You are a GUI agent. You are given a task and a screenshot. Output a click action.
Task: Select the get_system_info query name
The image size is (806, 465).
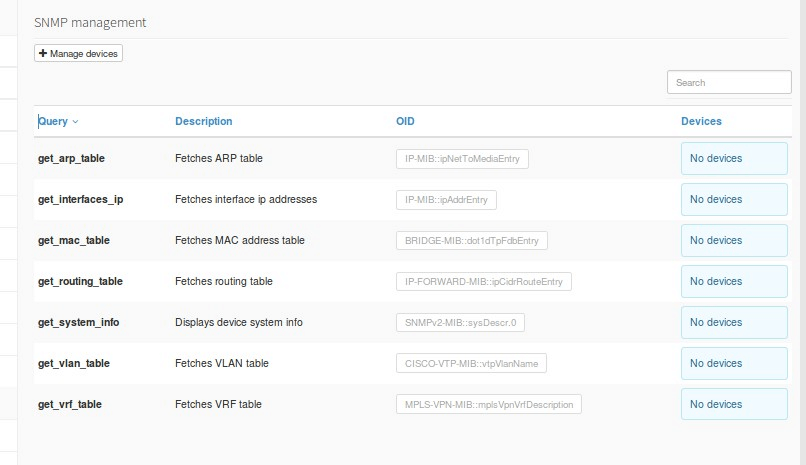click(x=79, y=322)
